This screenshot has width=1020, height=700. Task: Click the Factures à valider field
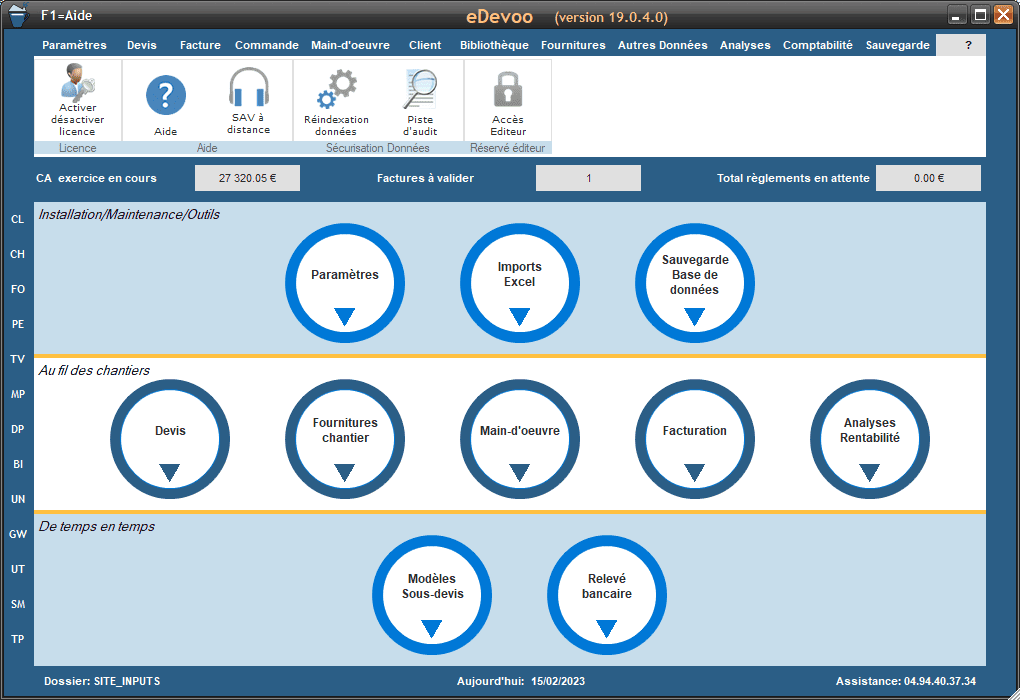(588, 178)
